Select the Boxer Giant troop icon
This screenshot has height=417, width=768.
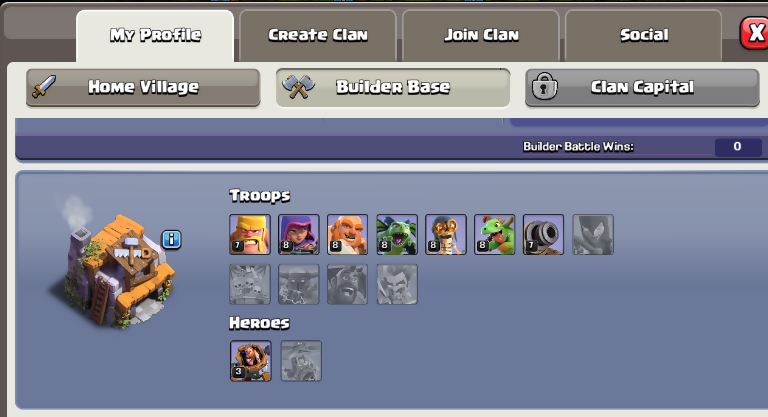(347, 234)
